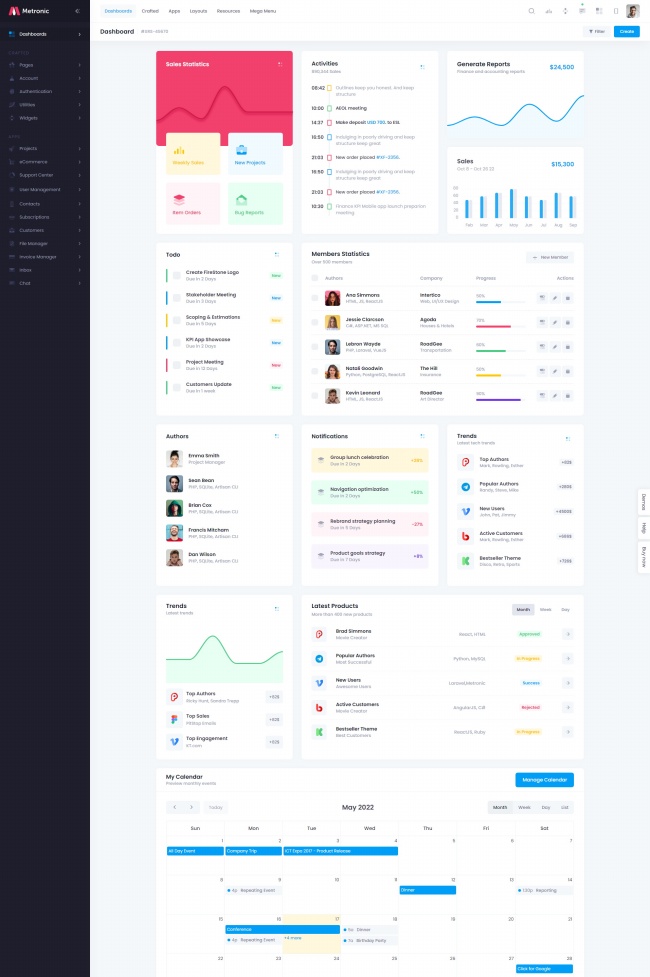Open the Mega Menu top navigation item
The width and height of the screenshot is (650, 977).
[264, 11]
